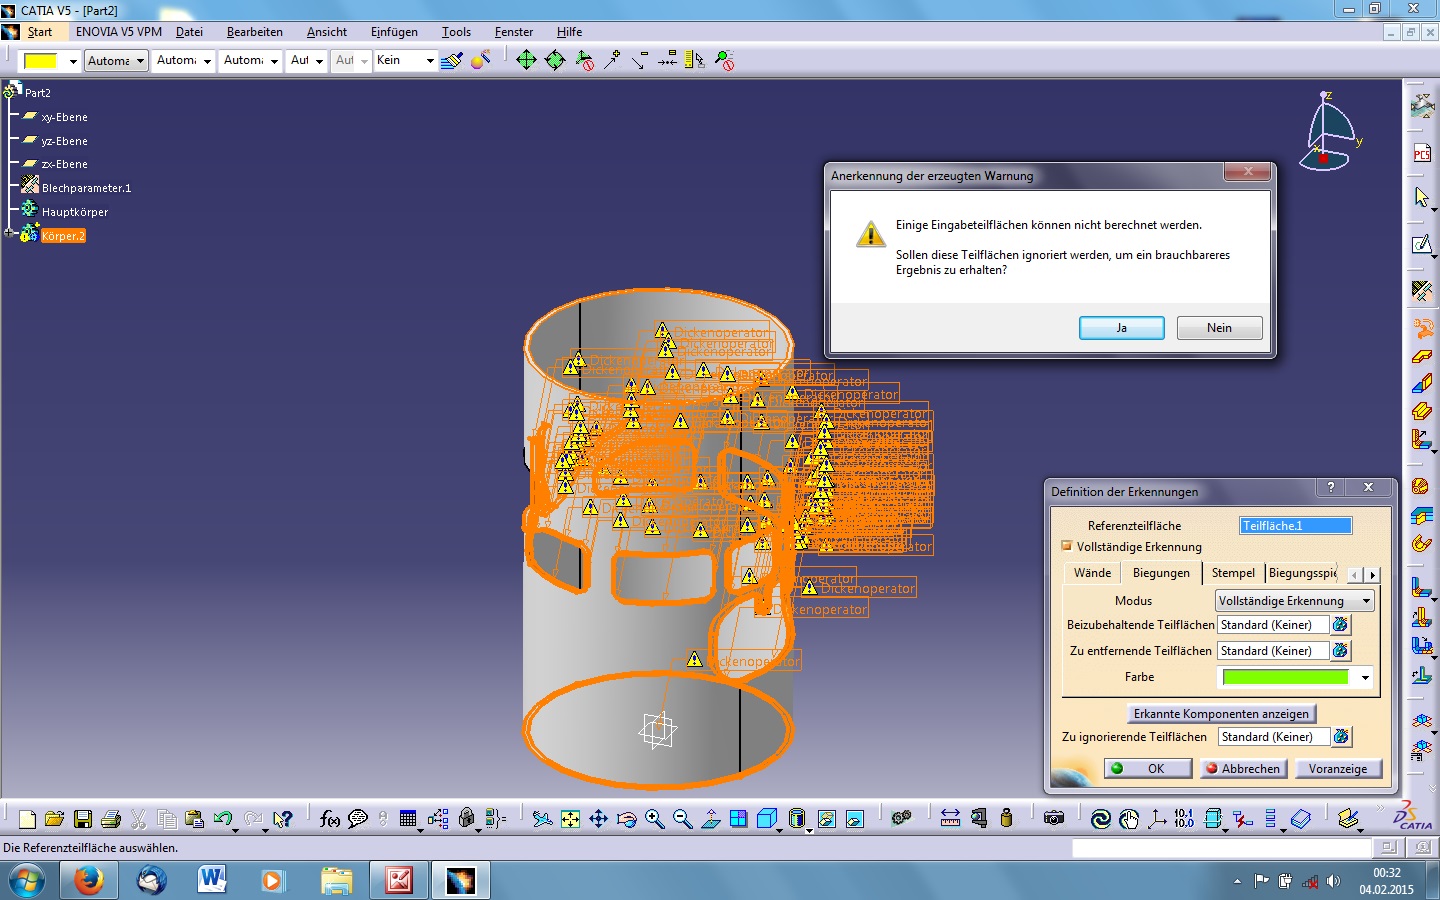Screen dimensions: 1440x900
Task: Open the Start menu in CATIA
Action: click(39, 32)
